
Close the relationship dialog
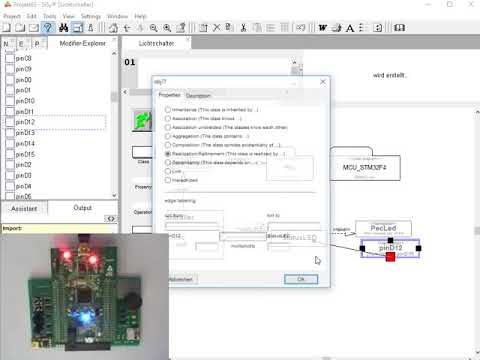coord(323,82)
